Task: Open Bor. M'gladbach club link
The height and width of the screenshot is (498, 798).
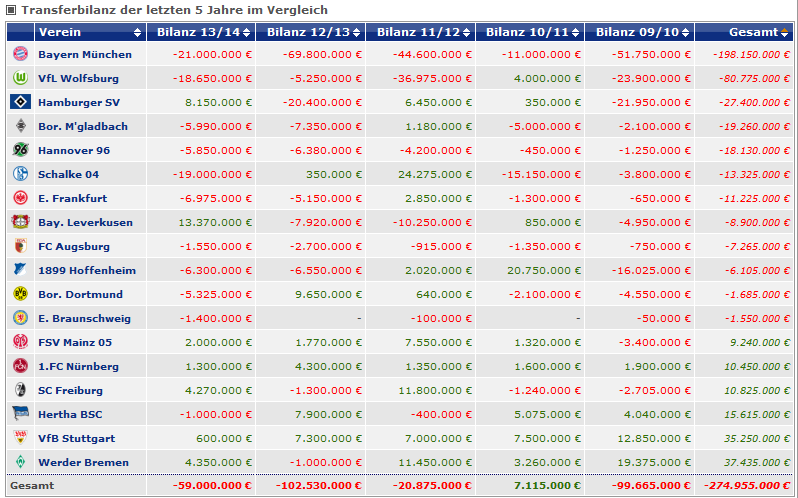Action: coord(83,126)
